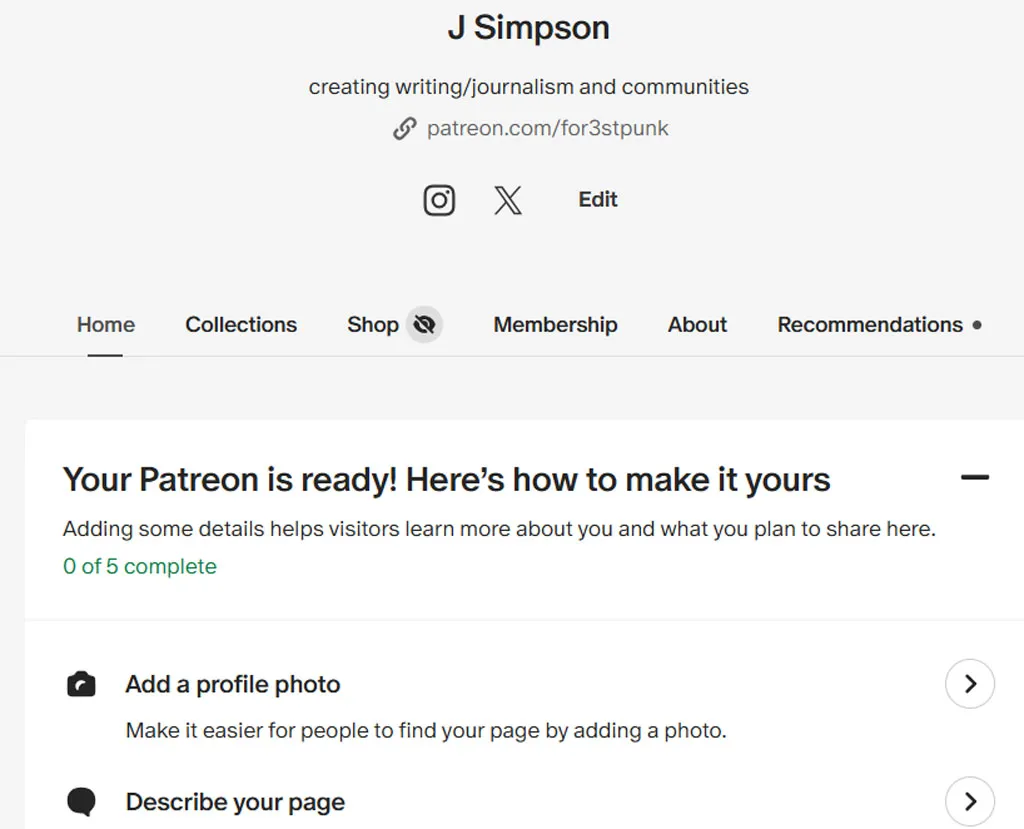Click the J Simpson page name
This screenshot has width=1024, height=829.
pos(528,27)
